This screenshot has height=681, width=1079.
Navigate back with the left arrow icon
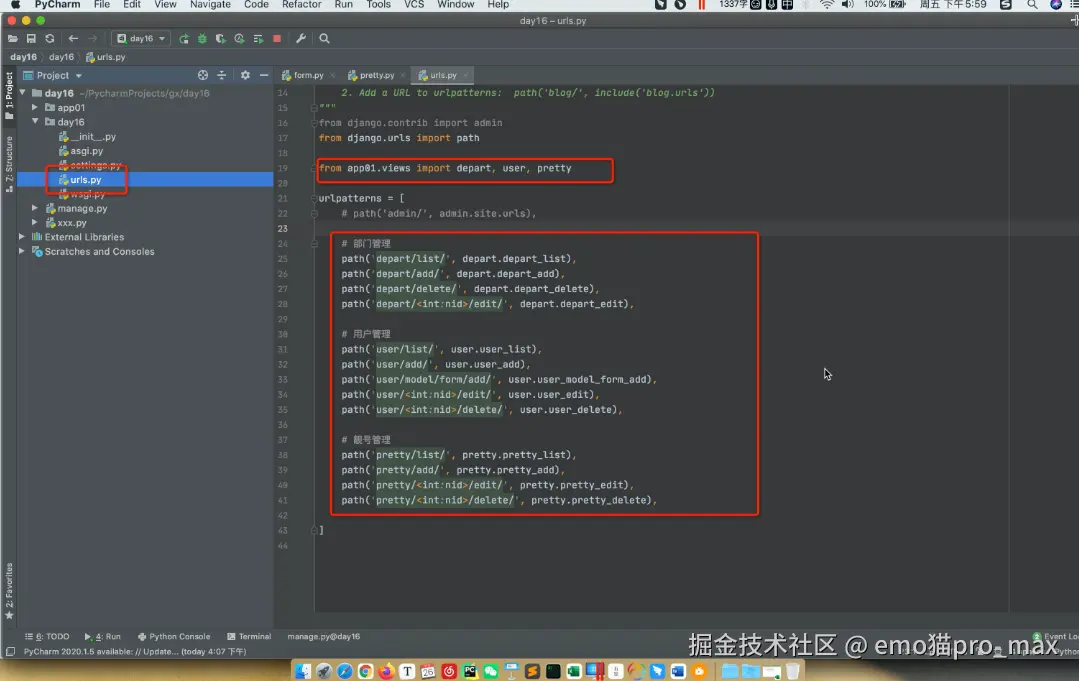point(73,39)
